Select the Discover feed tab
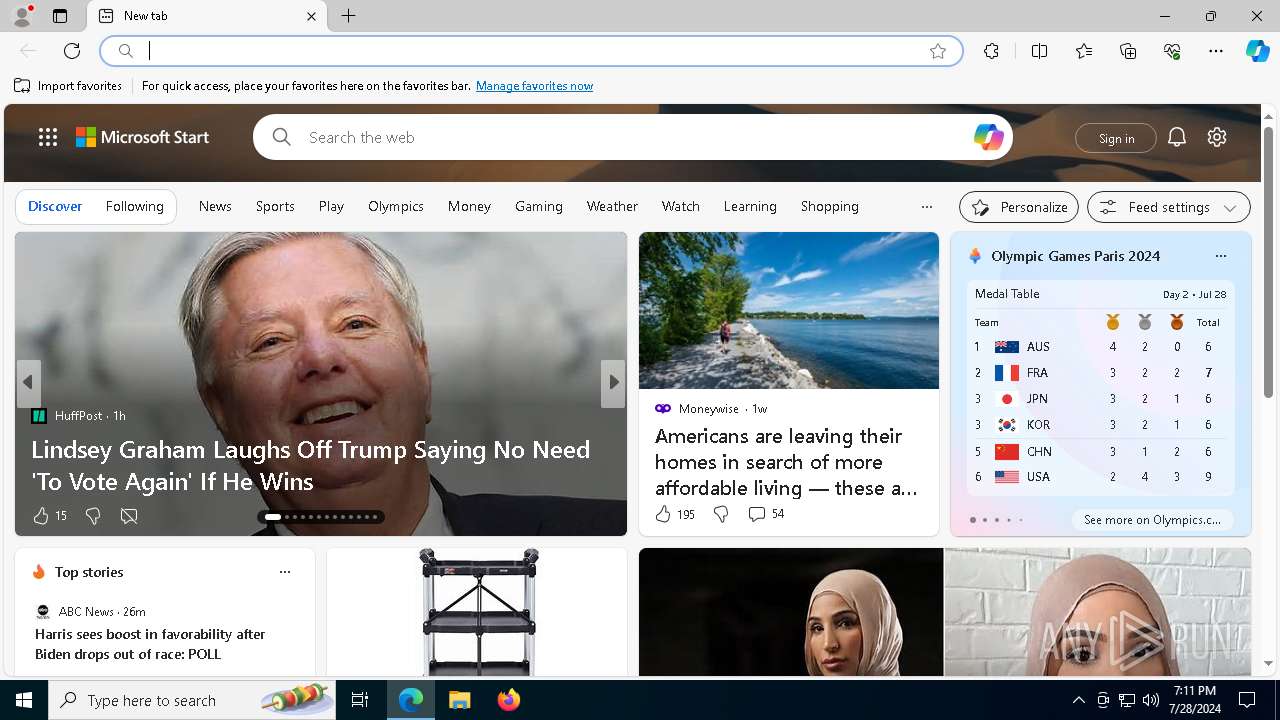 tap(55, 206)
